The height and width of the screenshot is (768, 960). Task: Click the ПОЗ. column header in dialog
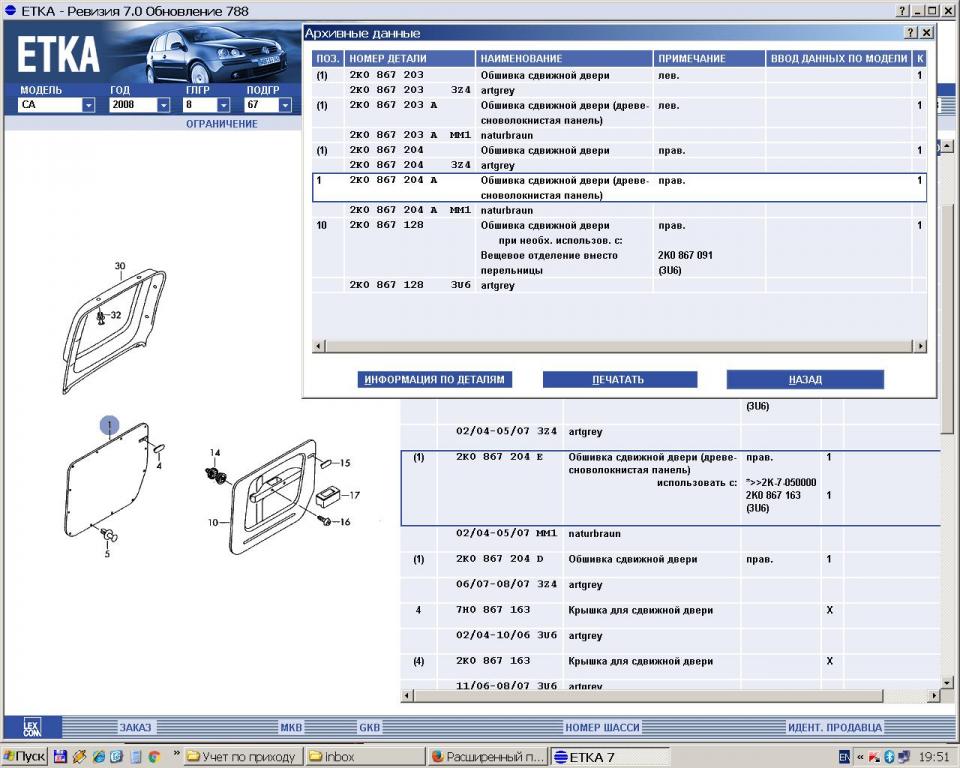click(x=328, y=59)
